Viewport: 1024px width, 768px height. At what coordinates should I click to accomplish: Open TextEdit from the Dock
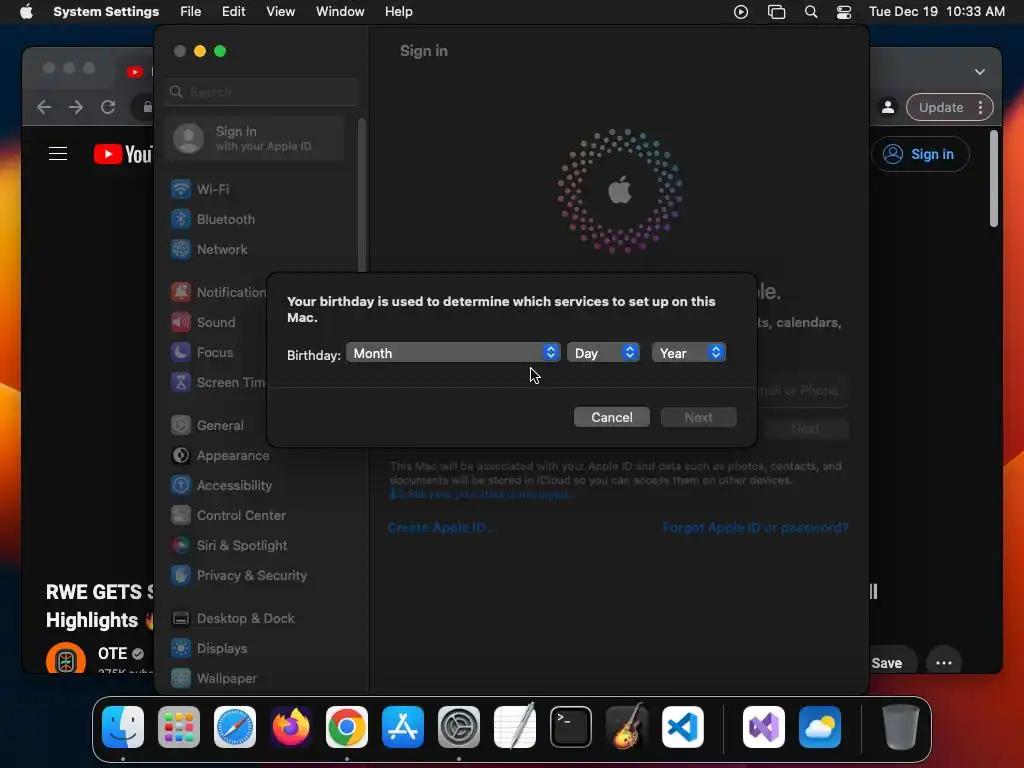coord(515,727)
